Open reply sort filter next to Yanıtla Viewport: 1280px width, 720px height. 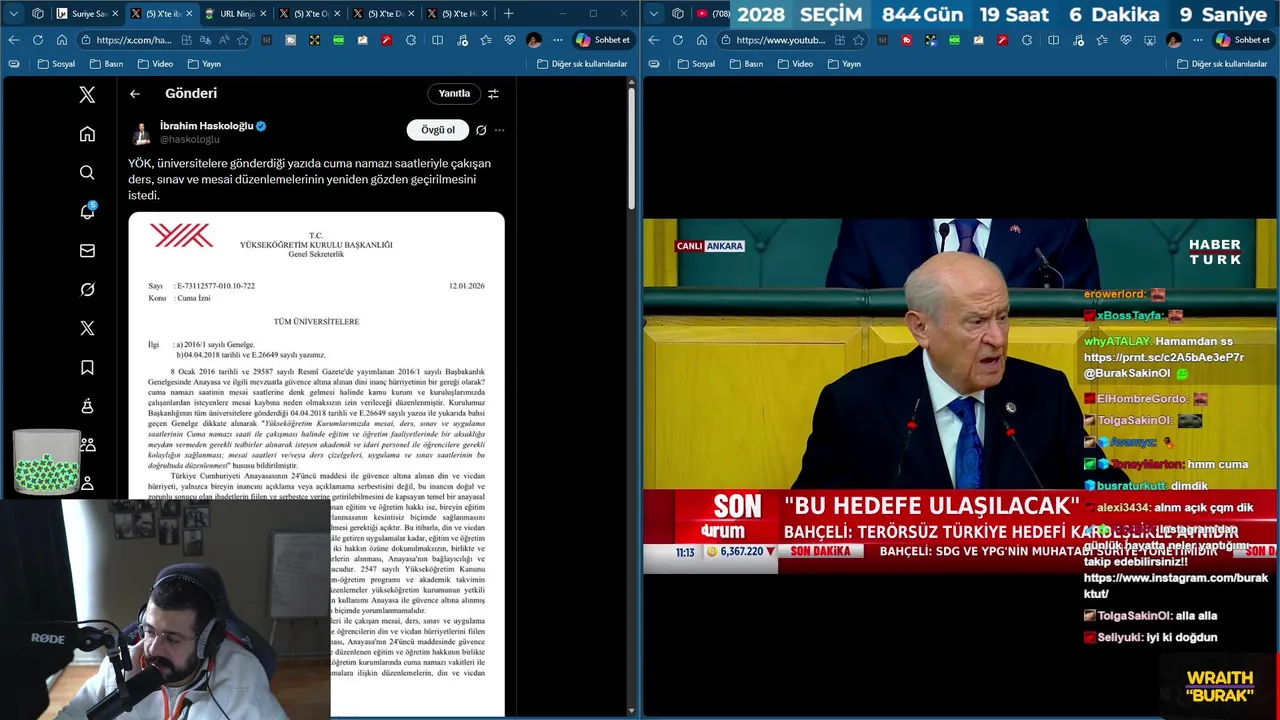pos(493,94)
